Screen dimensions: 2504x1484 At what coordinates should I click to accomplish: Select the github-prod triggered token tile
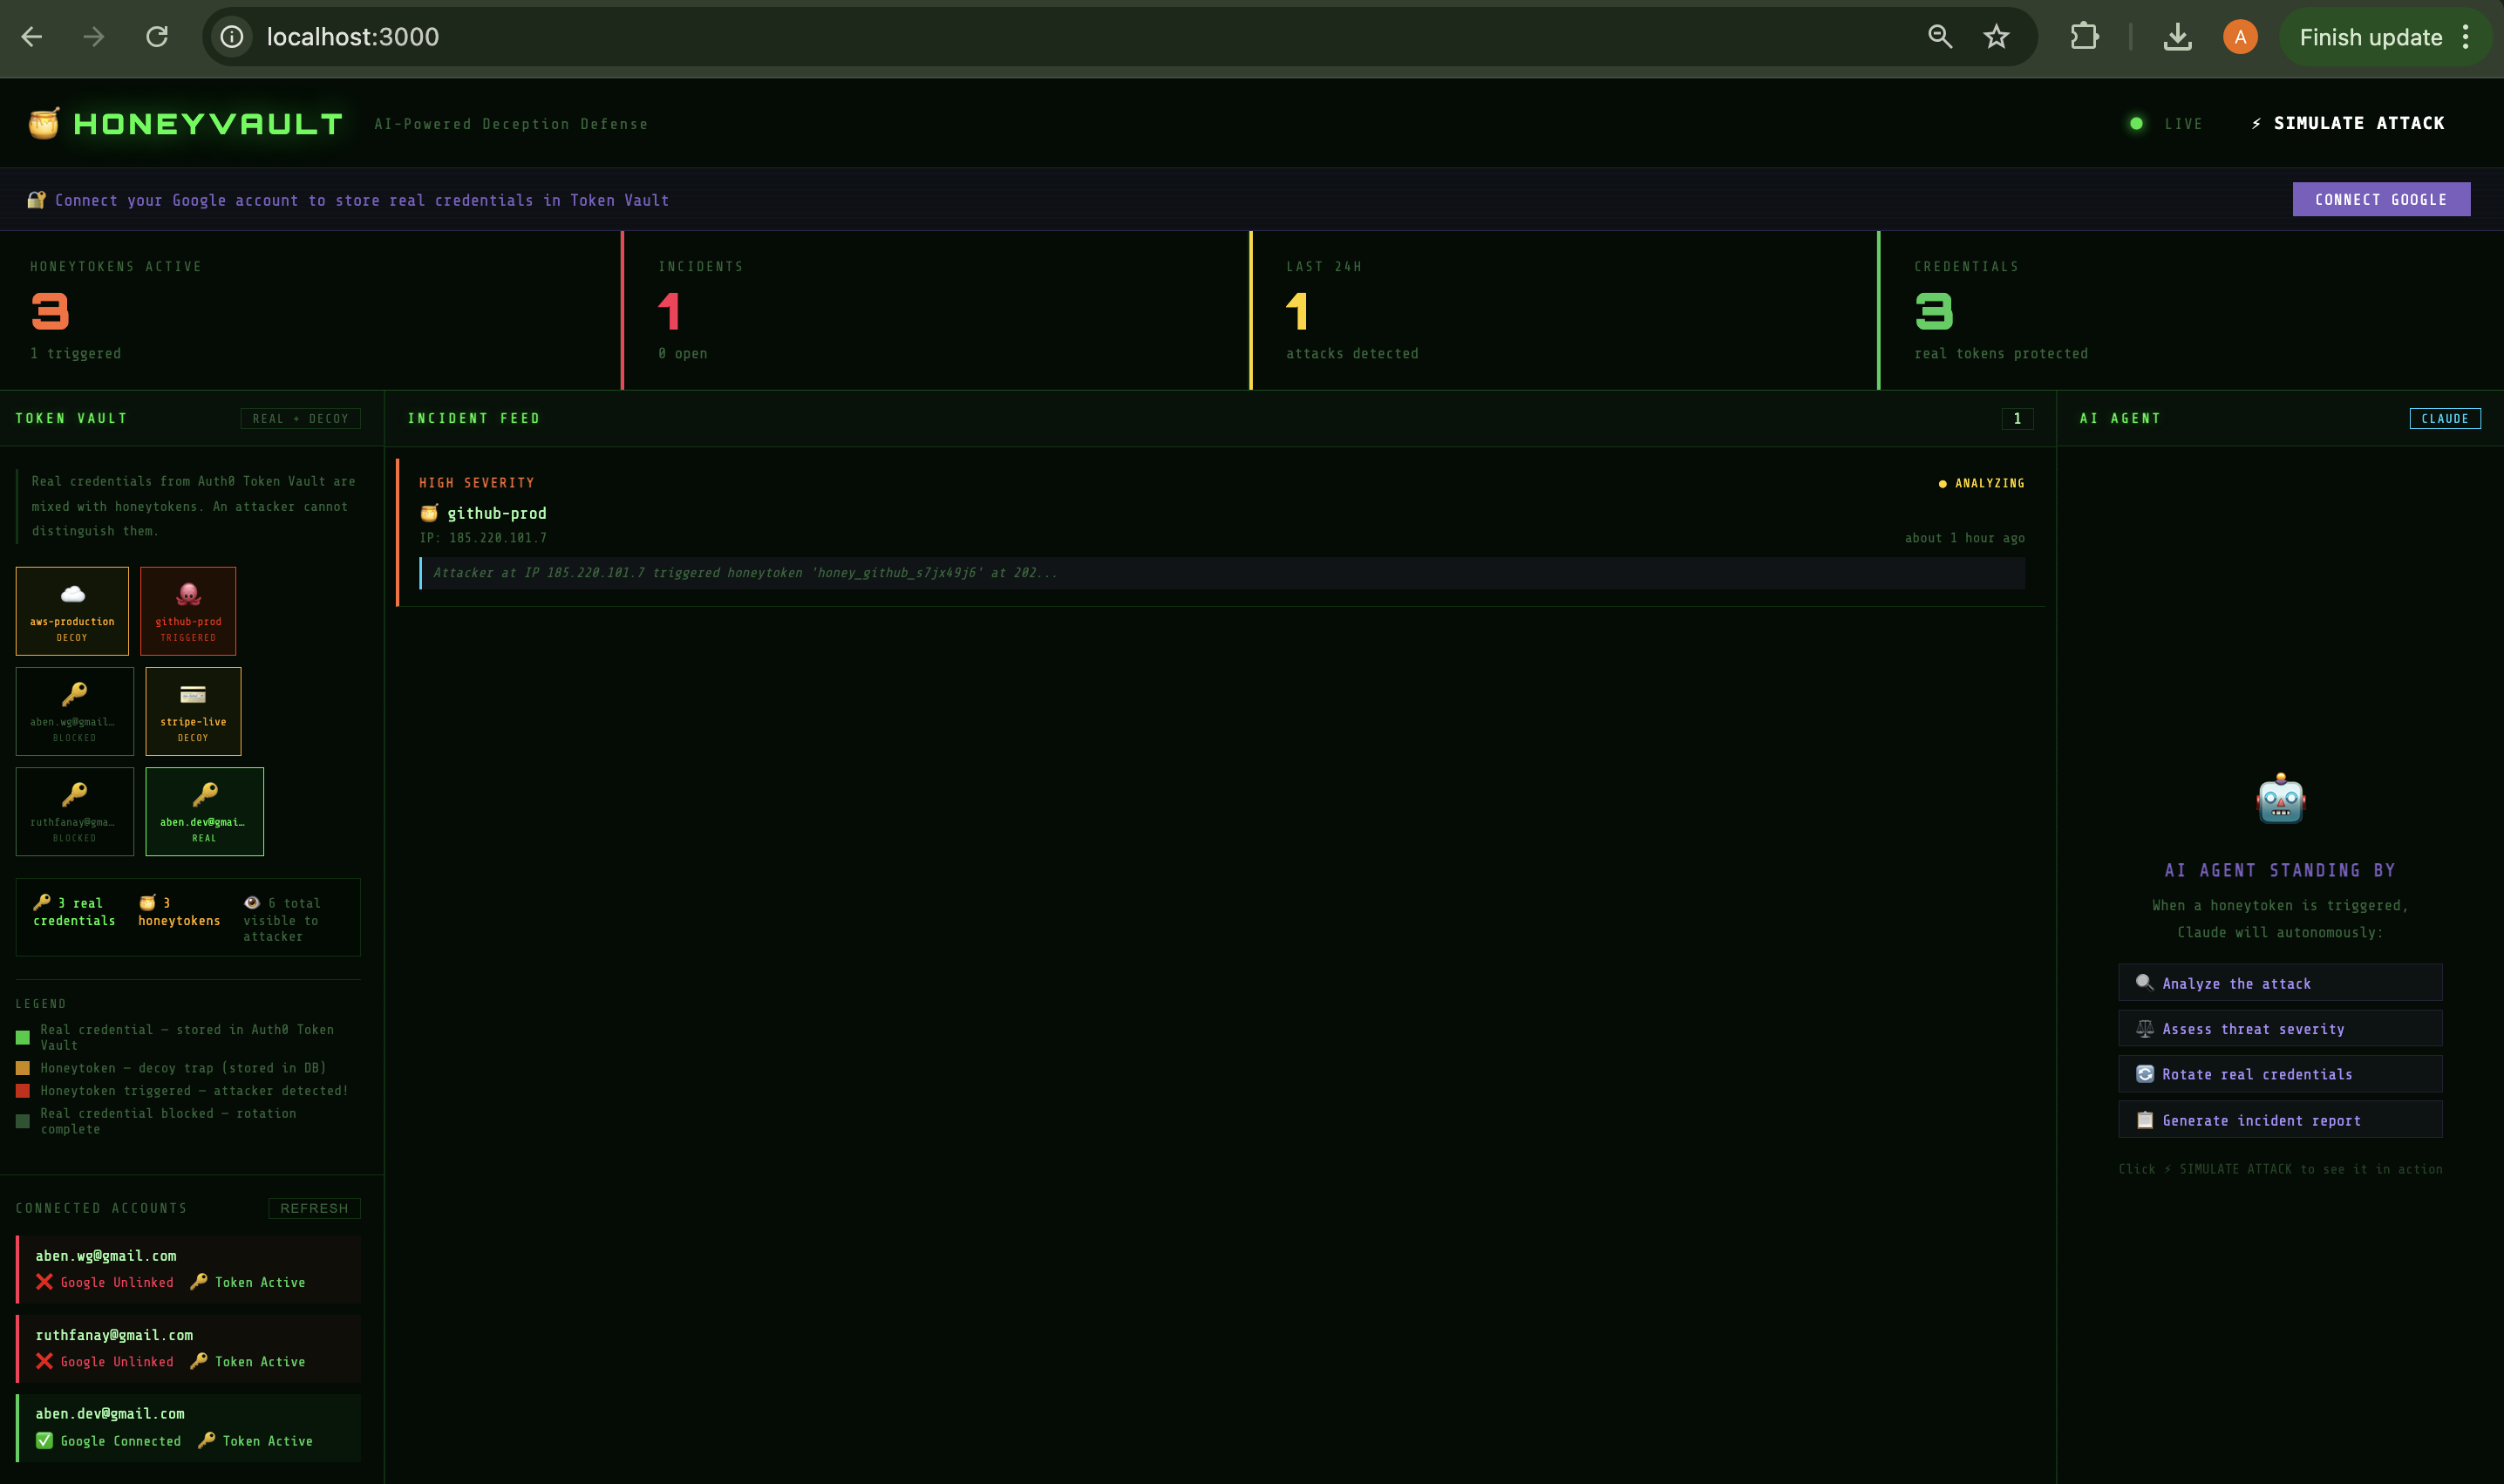pyautogui.click(x=188, y=611)
